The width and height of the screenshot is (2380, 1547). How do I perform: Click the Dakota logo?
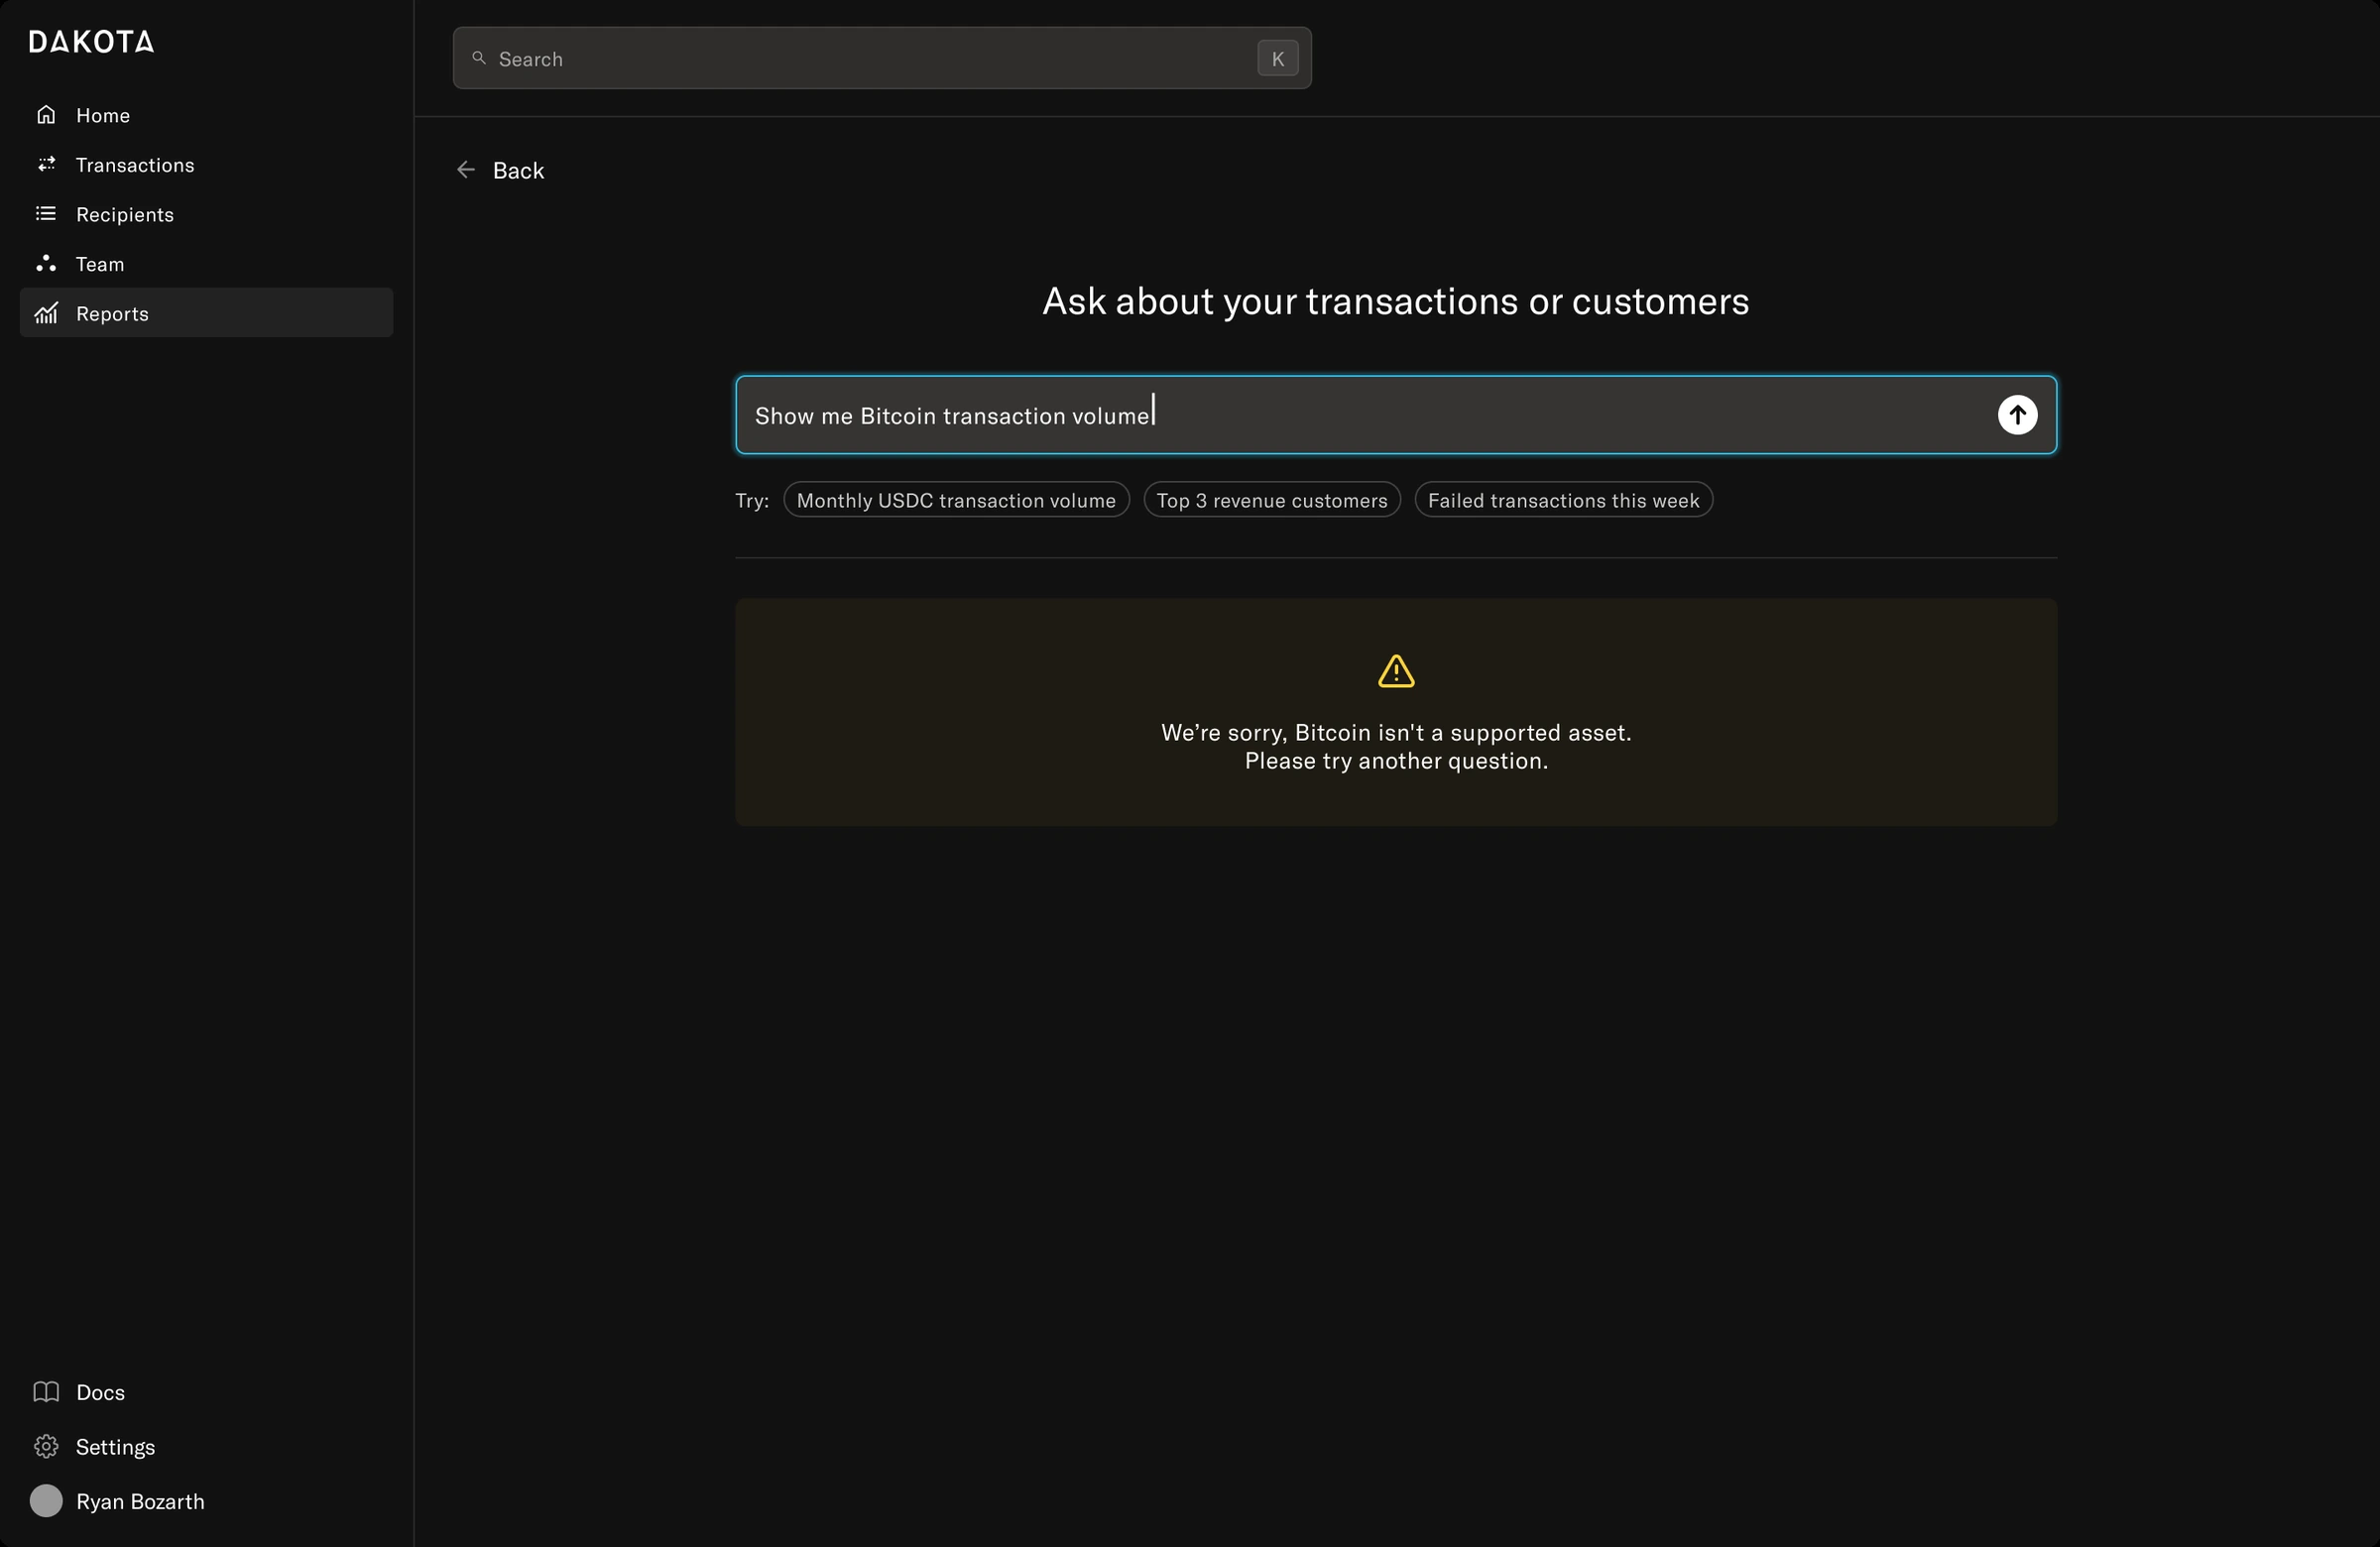click(x=91, y=41)
